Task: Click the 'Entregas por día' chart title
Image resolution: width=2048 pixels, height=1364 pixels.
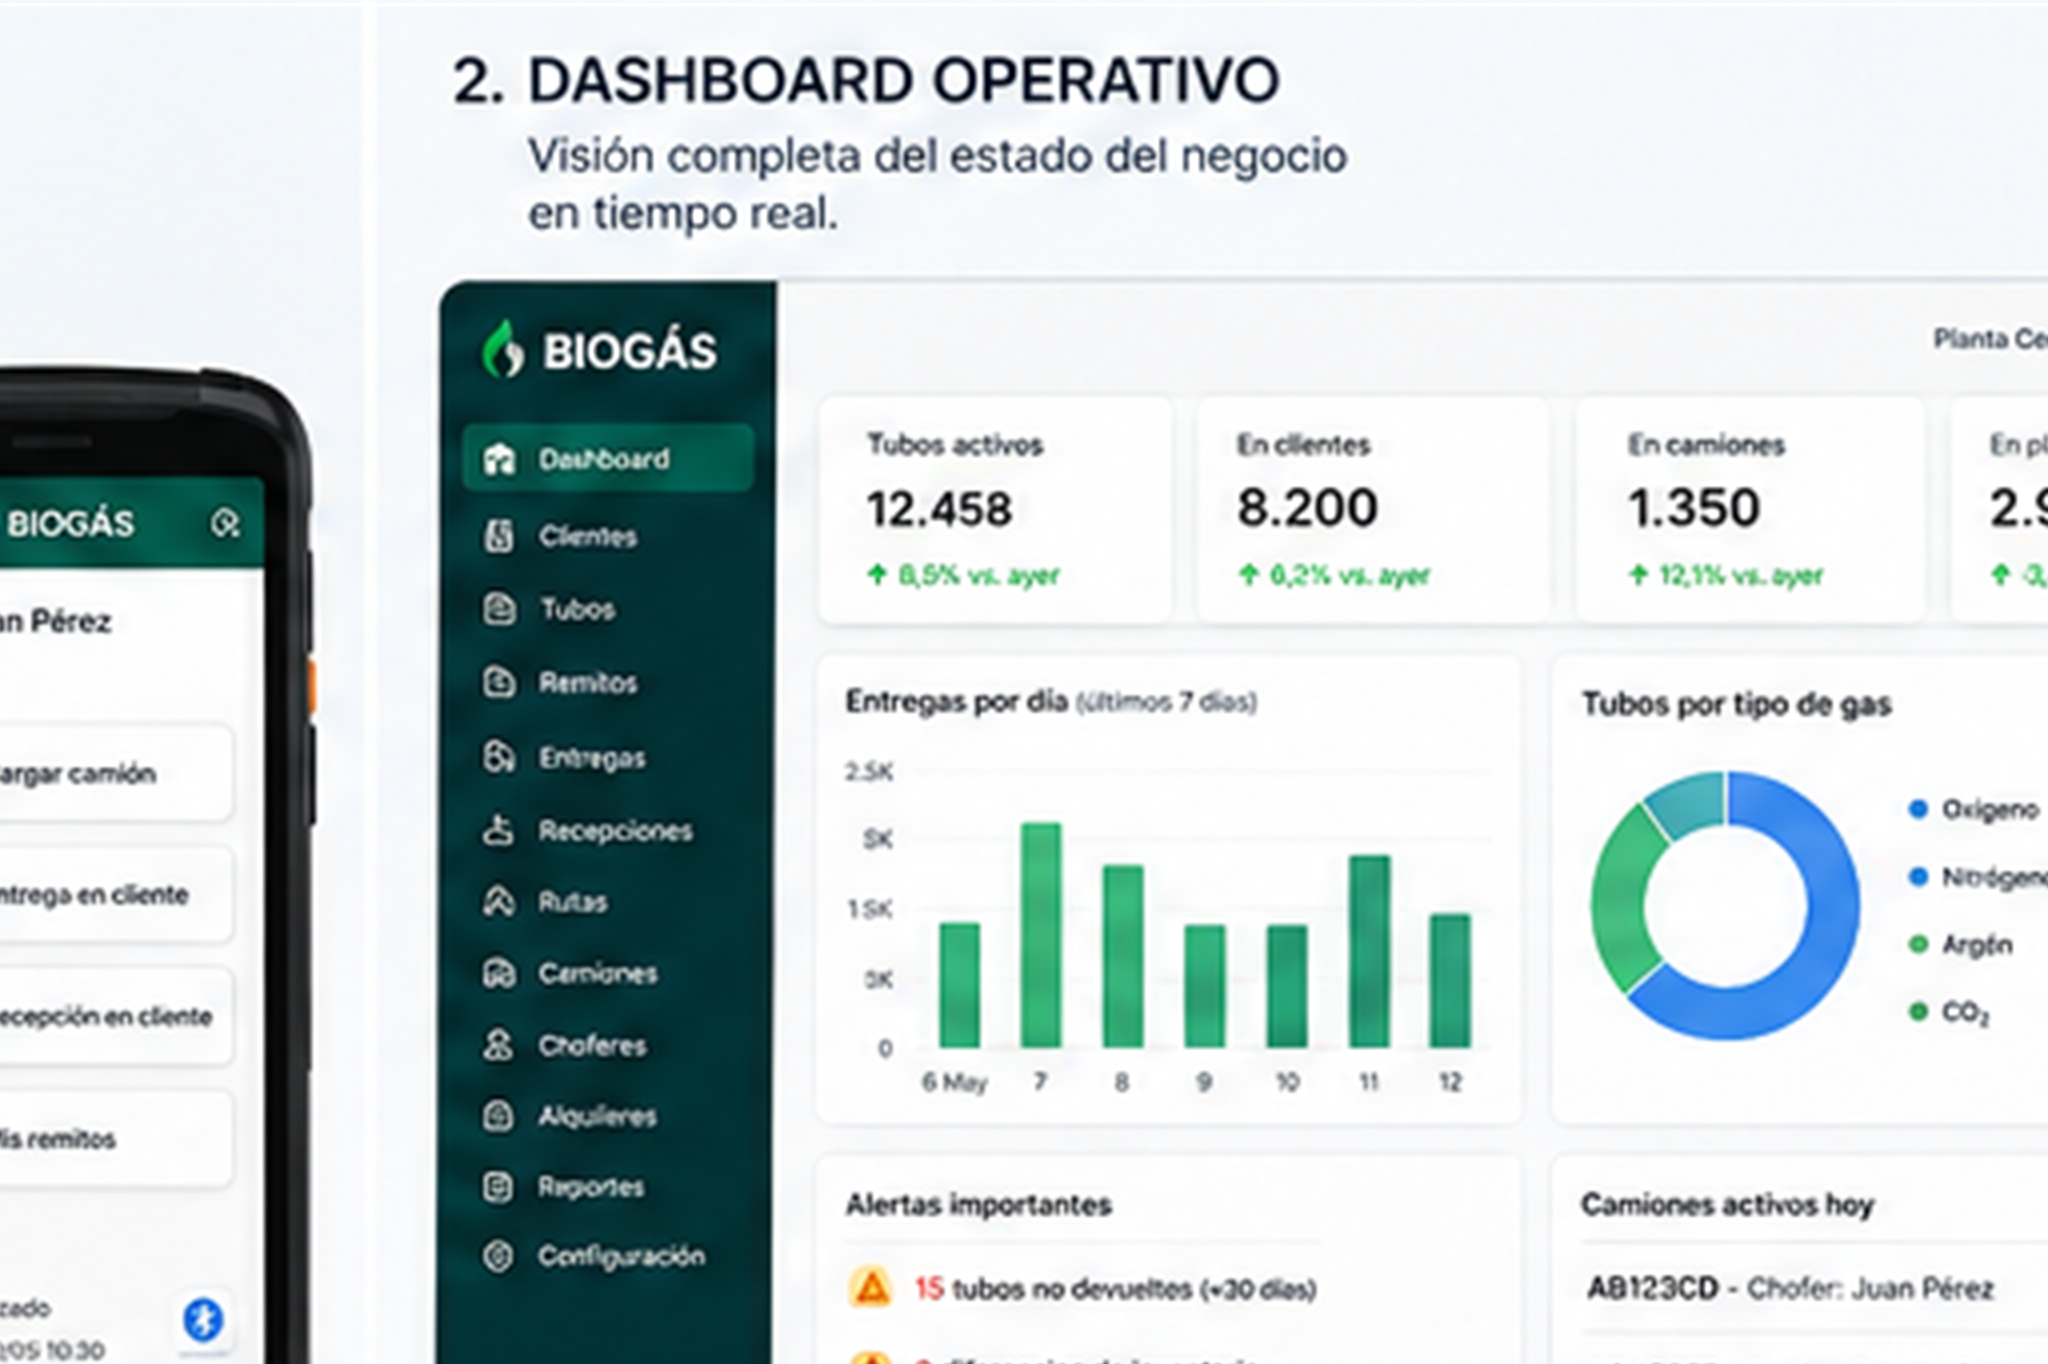Action: [x=1051, y=701]
